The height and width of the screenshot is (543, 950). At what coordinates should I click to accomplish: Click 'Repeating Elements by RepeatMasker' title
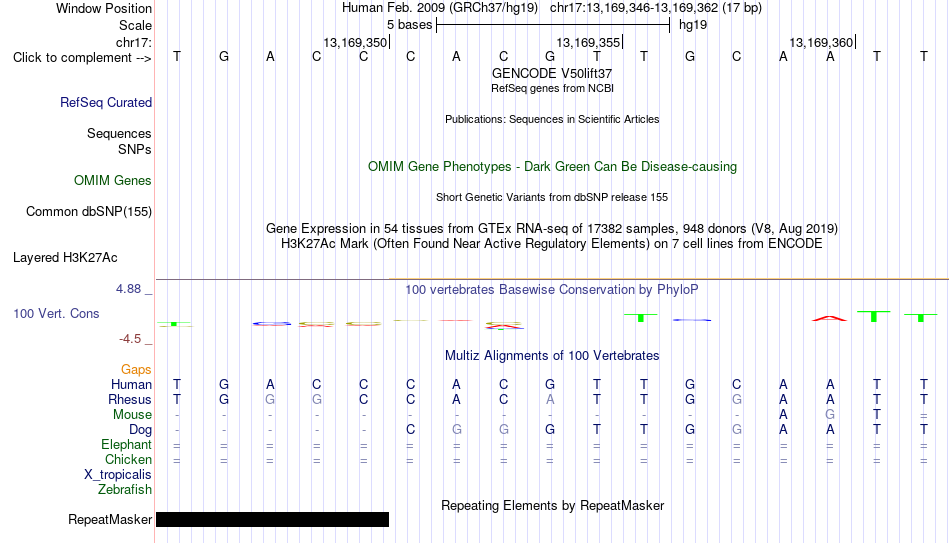[552, 505]
